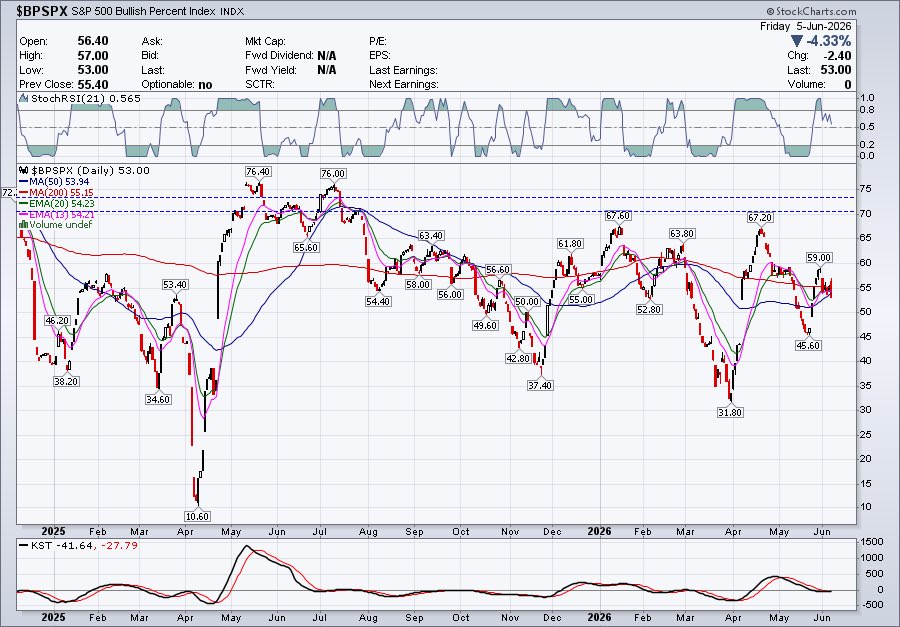Click the '49.60' low price label
The image size is (900, 627).
tap(485, 326)
